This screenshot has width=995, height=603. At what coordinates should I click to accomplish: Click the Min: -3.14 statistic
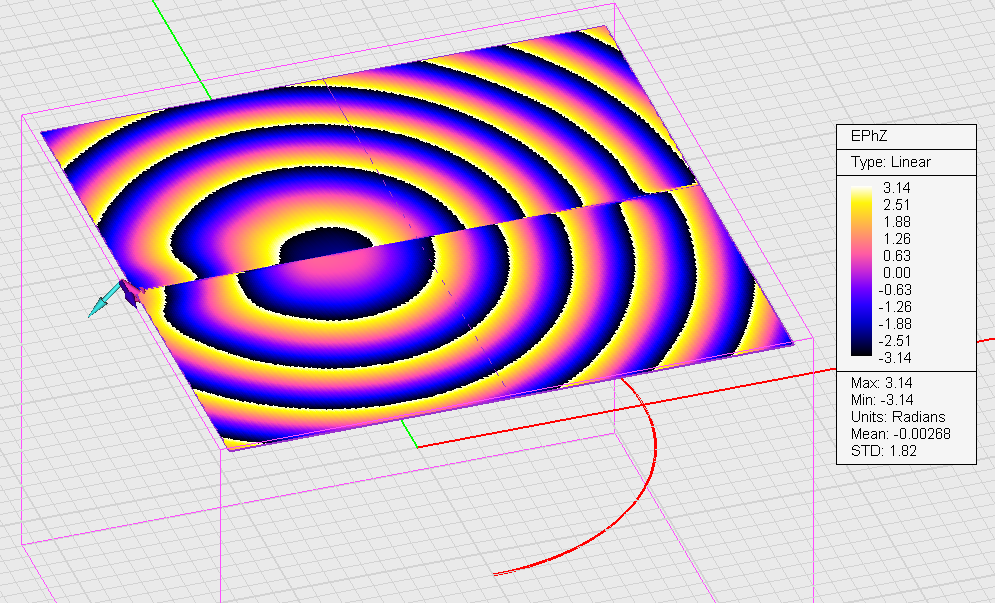pos(878,400)
